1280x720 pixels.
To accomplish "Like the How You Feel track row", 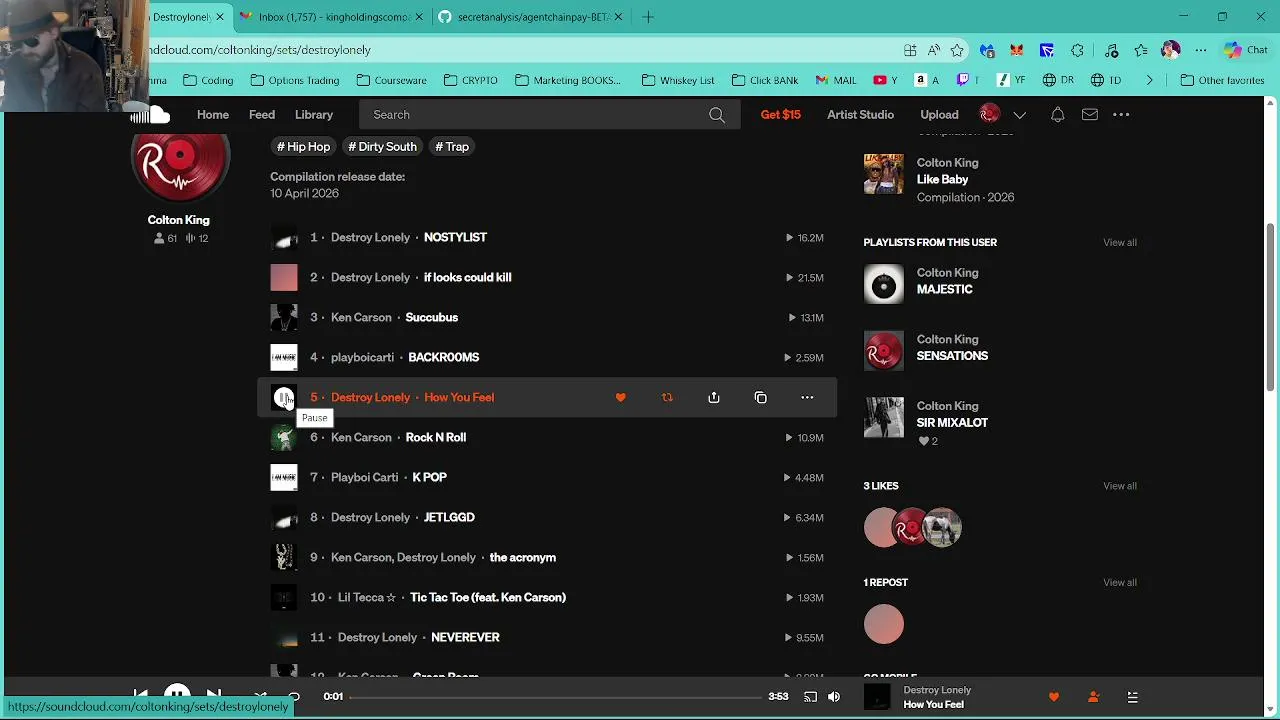I will click(x=620, y=397).
